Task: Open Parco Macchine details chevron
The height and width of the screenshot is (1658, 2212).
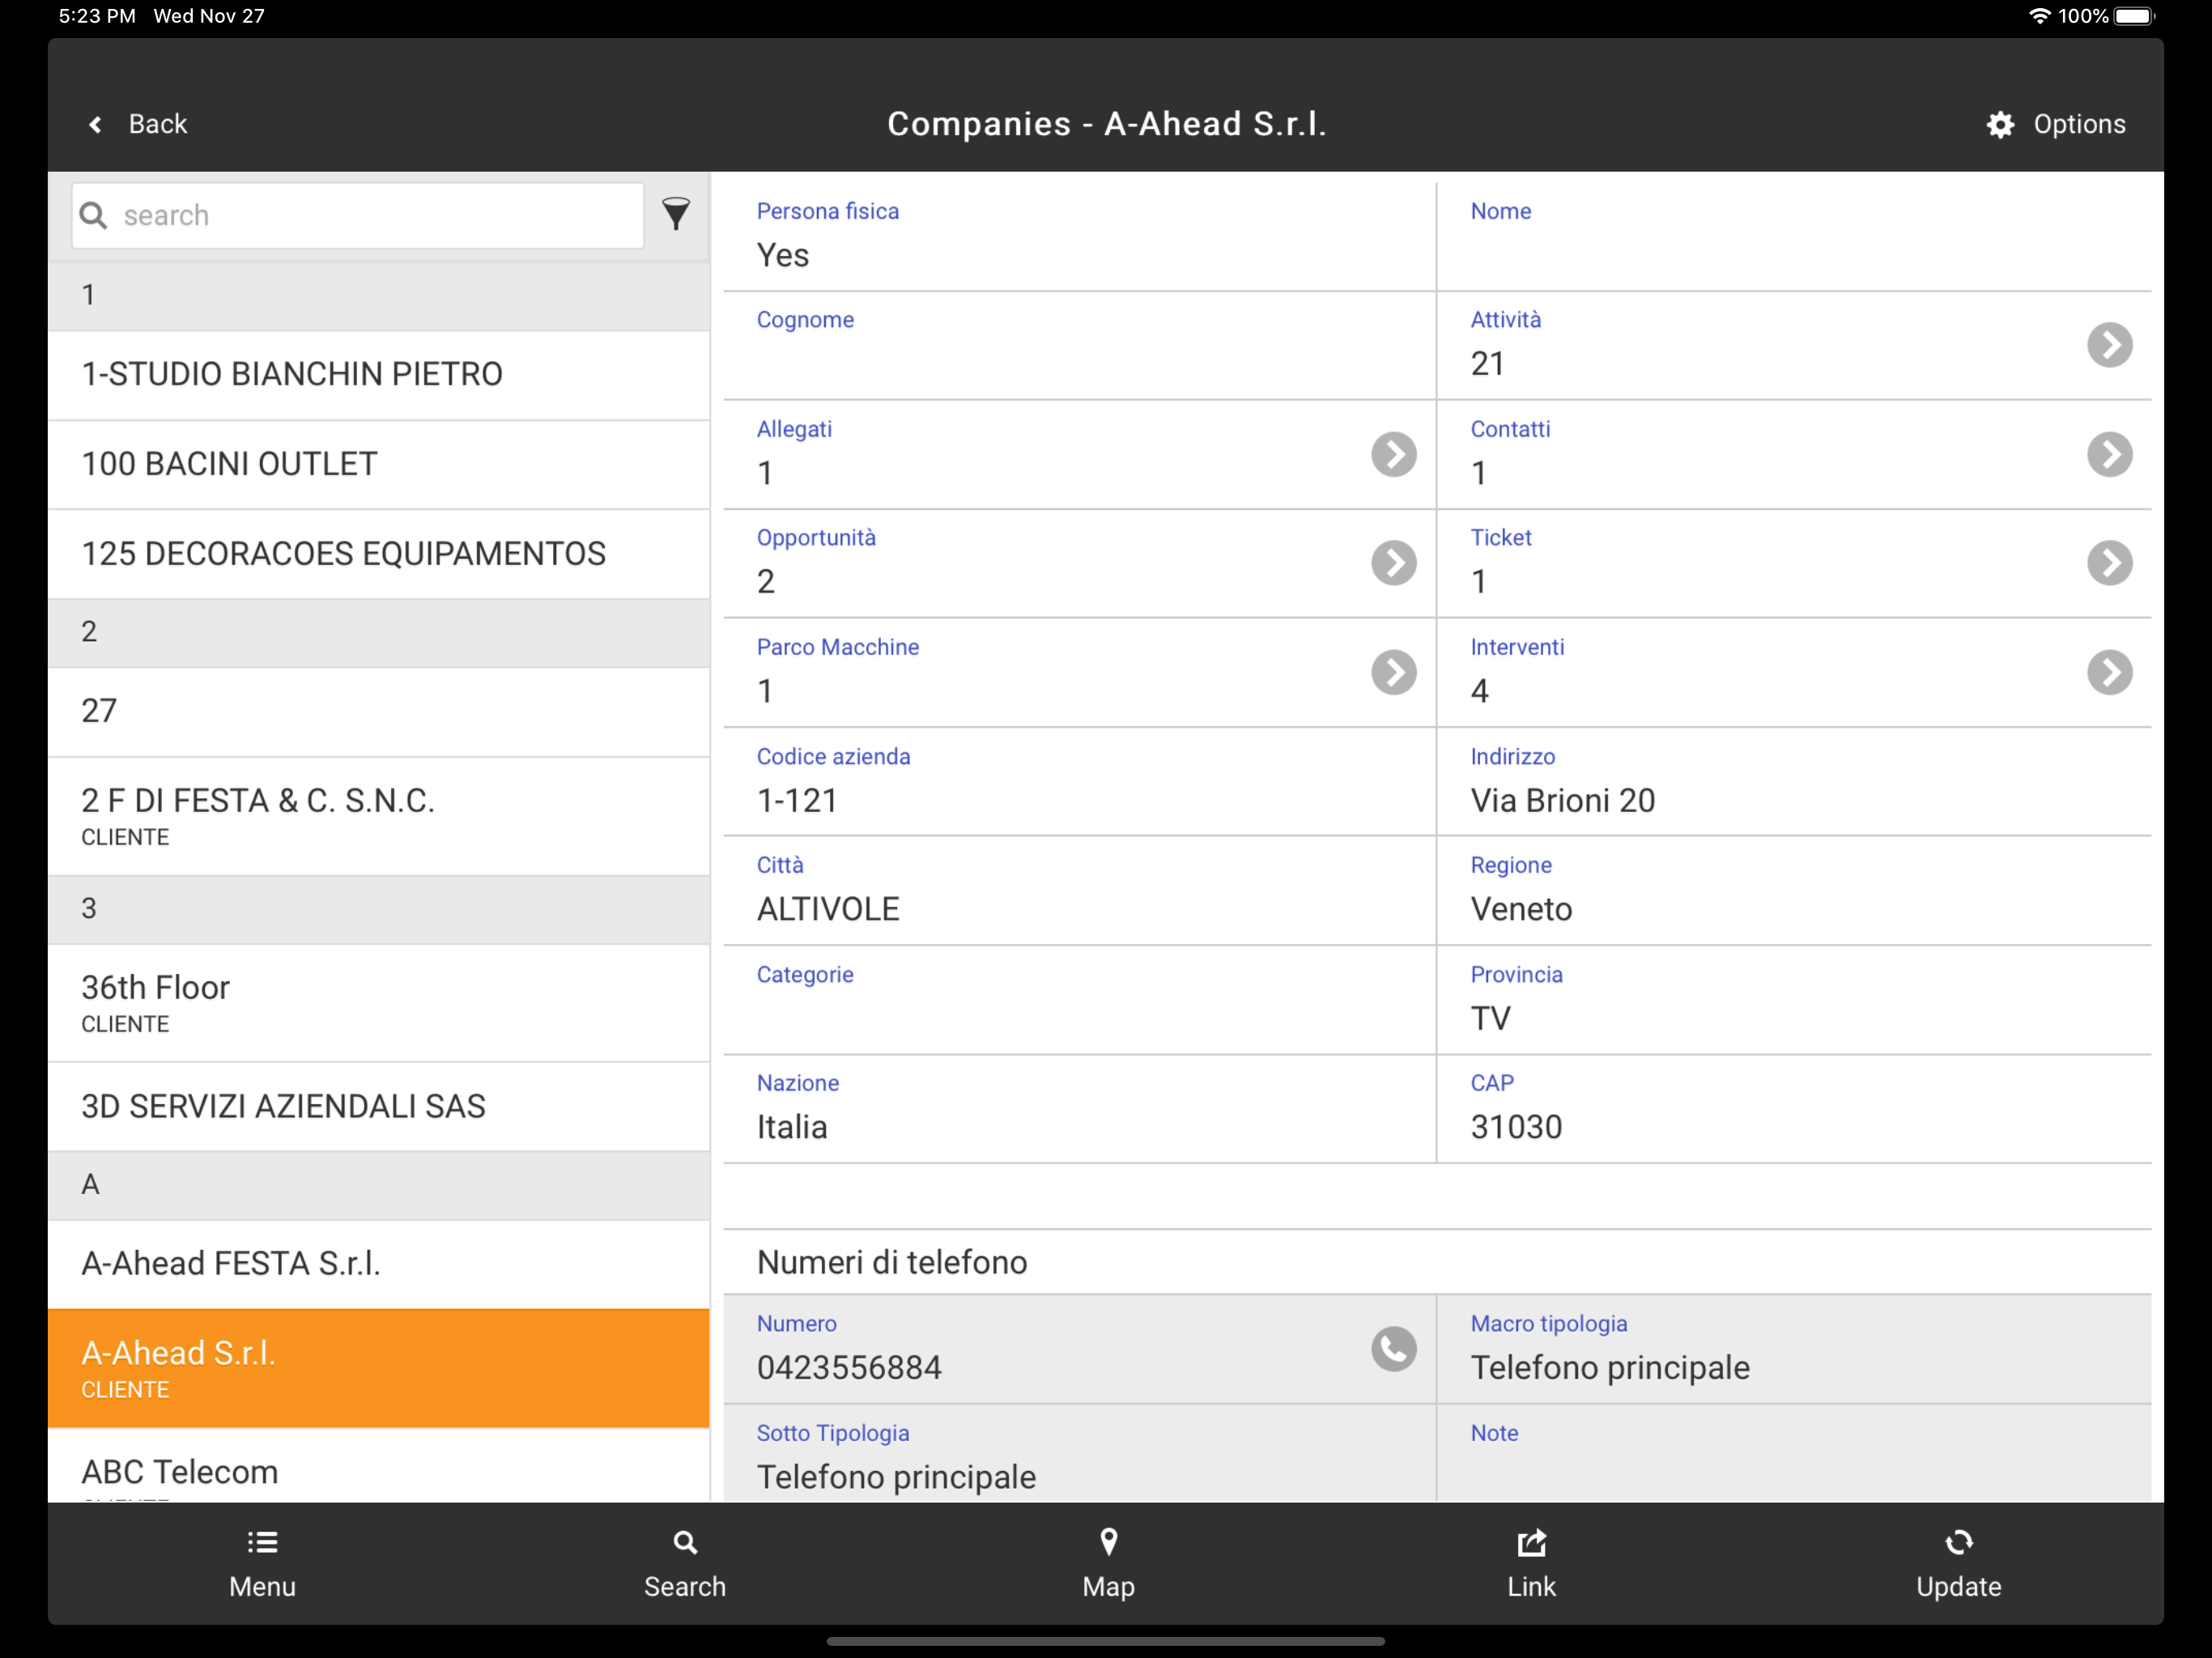Action: tap(1393, 672)
